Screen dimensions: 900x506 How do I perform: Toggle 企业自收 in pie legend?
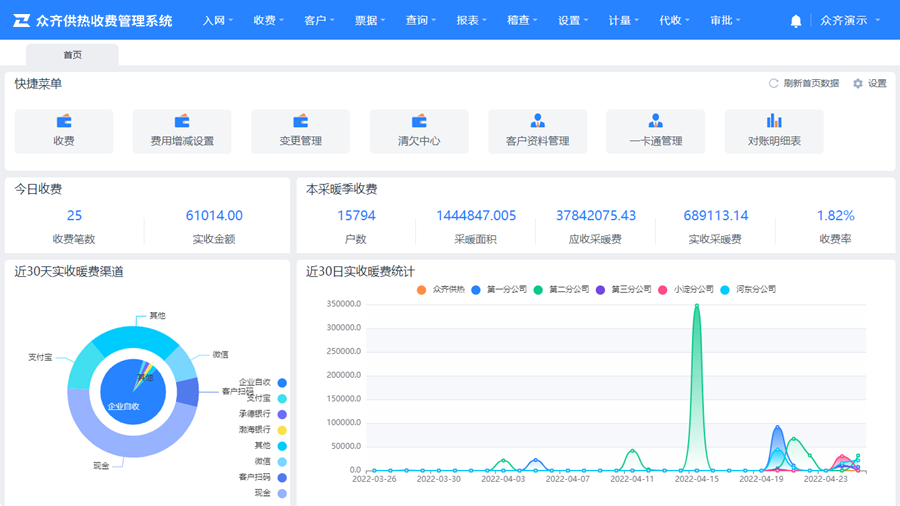[263, 383]
